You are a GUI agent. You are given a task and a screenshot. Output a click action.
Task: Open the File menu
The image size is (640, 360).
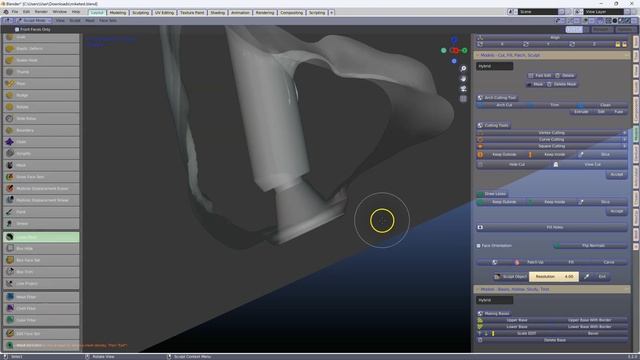pyautogui.click(x=15, y=12)
